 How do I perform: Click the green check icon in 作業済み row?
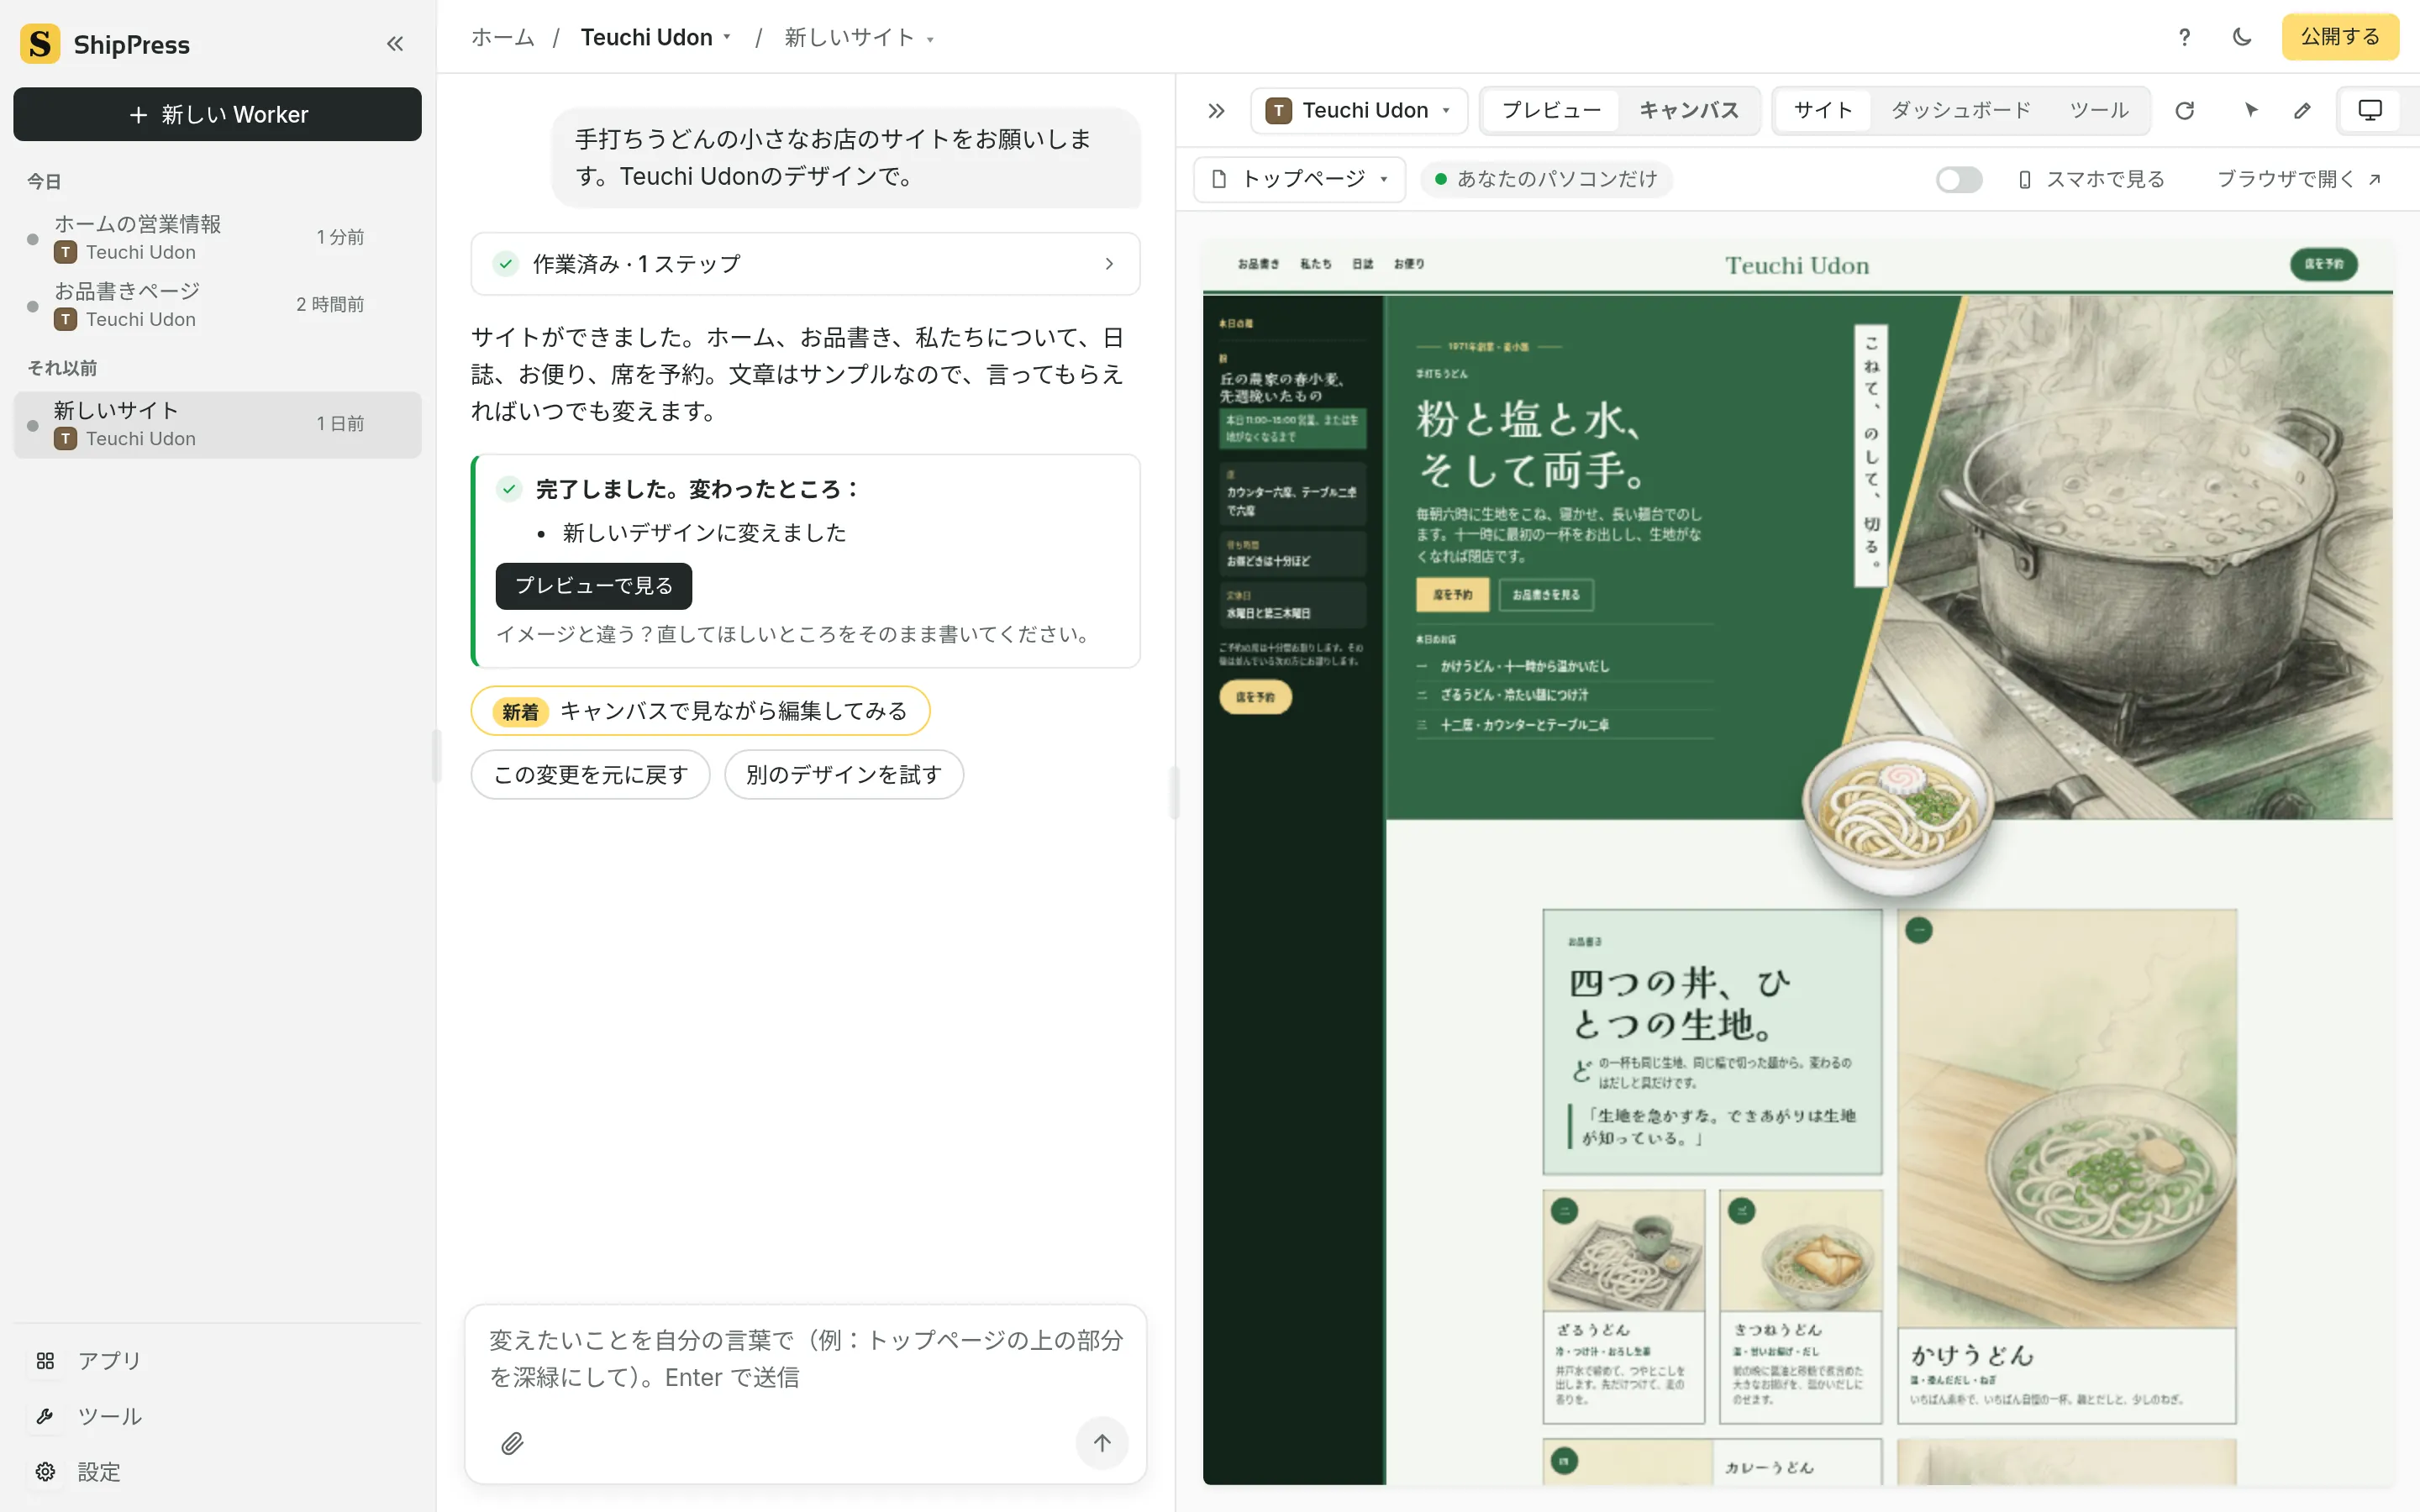click(506, 264)
